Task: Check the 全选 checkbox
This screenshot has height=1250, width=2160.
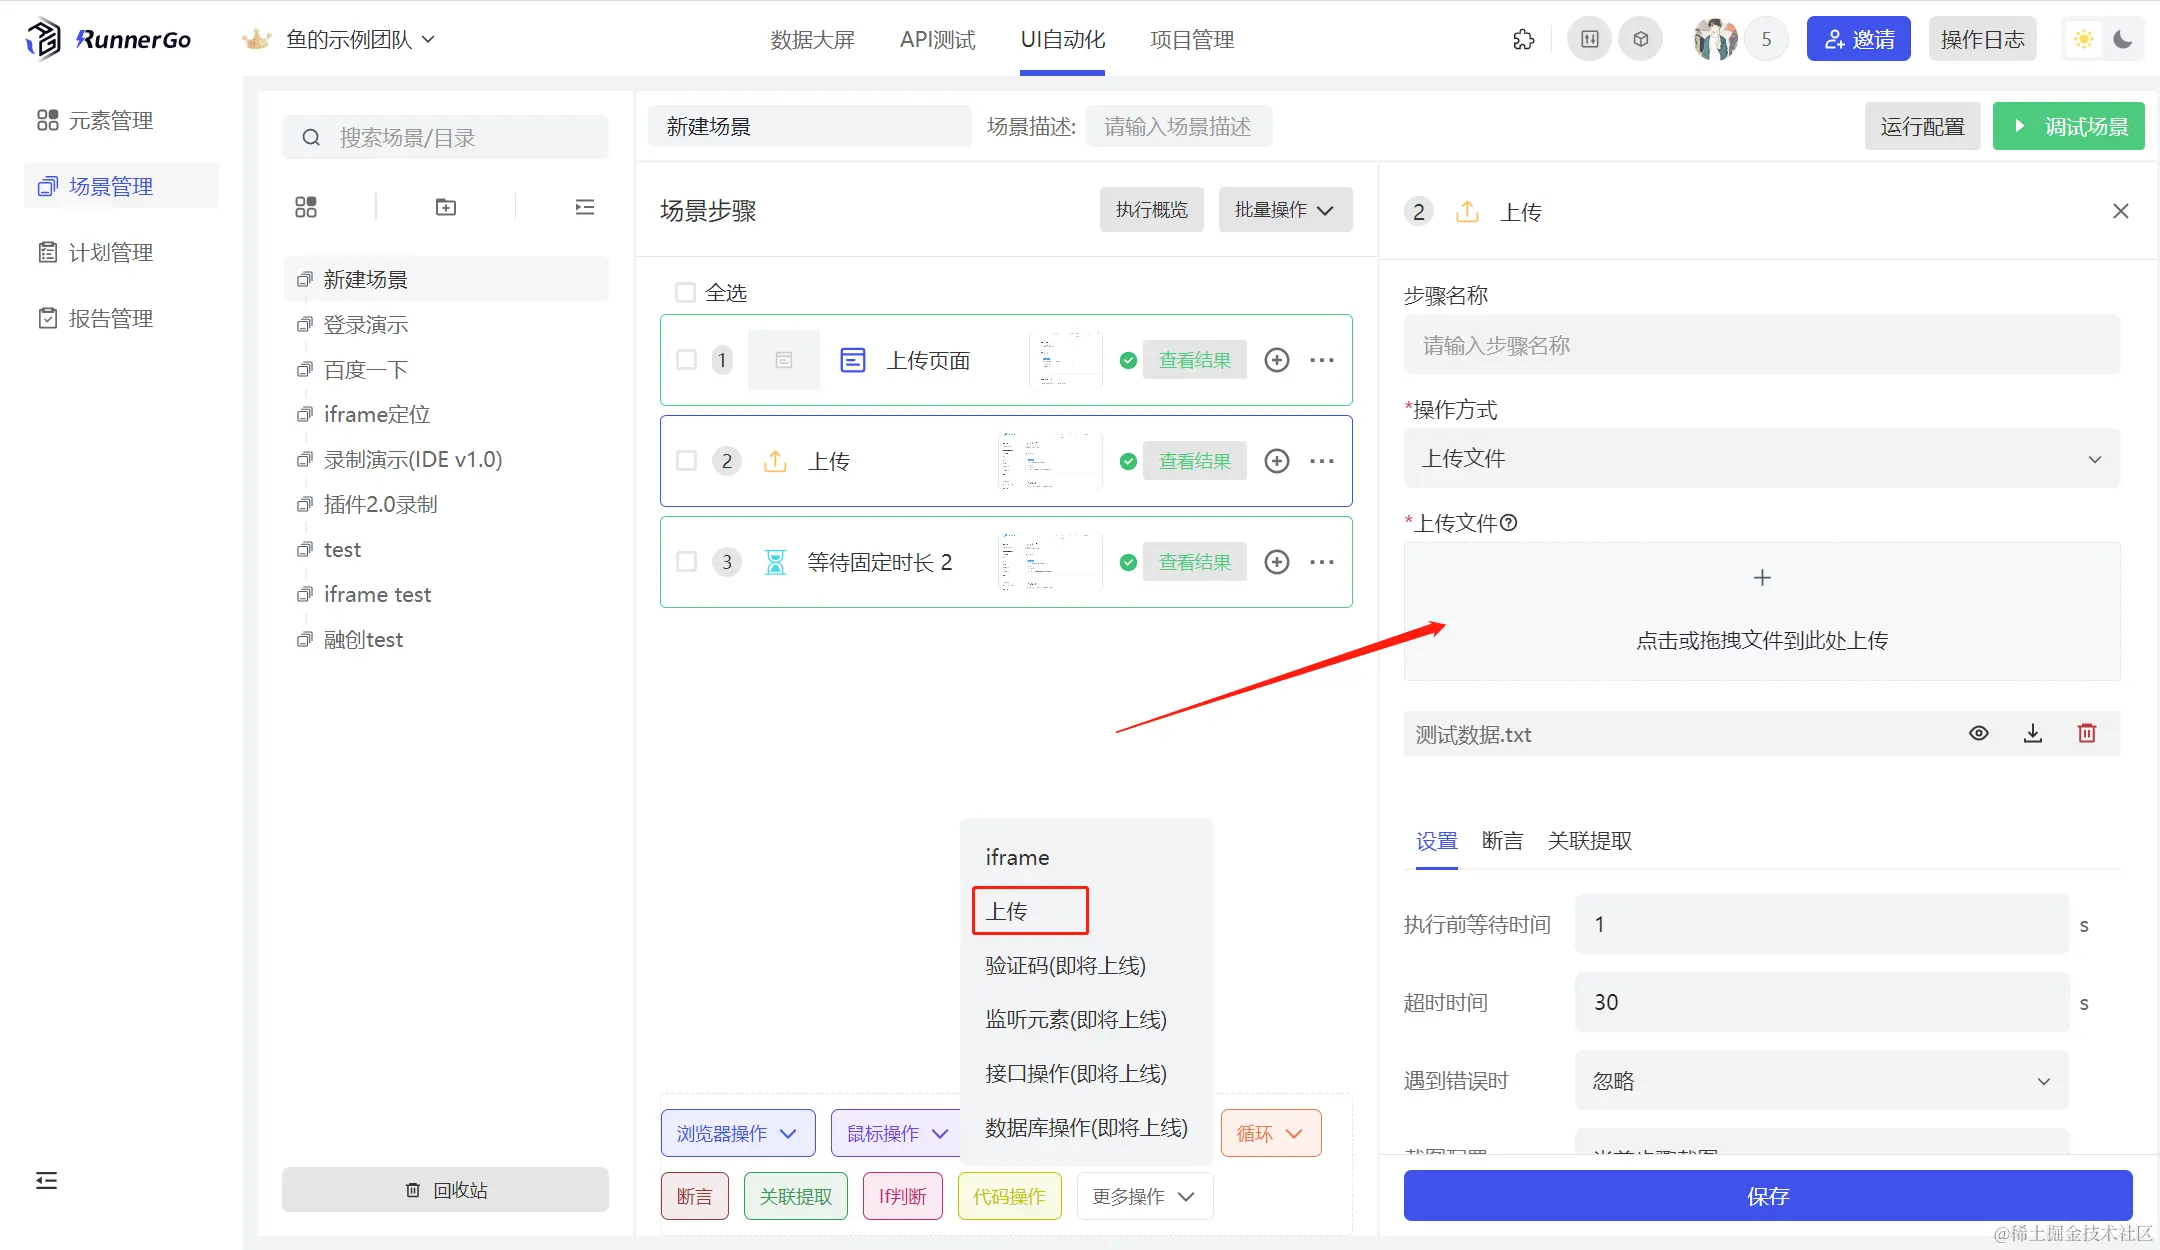Action: coord(685,293)
